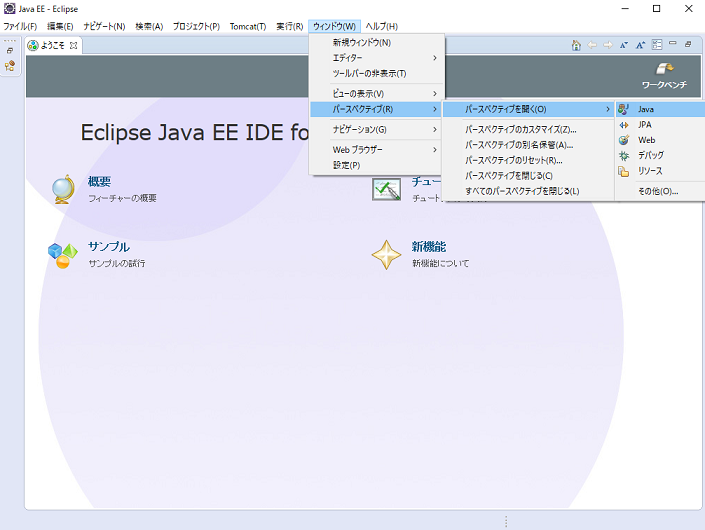Click the back arrow in Welcome toolbar
The height and width of the screenshot is (530, 705).
tap(592, 45)
